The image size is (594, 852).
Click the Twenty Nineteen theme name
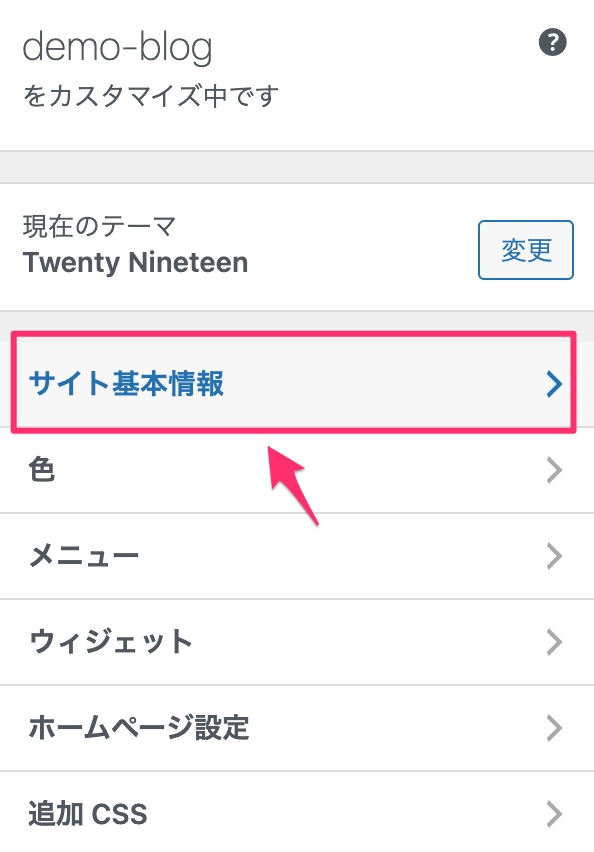135,262
